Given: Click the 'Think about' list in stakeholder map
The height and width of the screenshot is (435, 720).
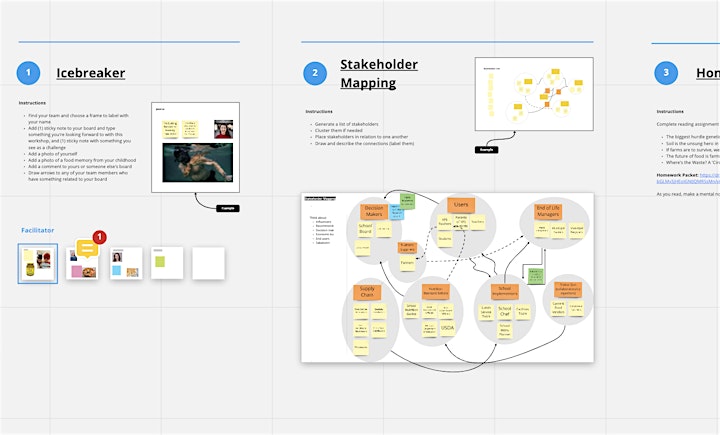Looking at the screenshot, I should pyautogui.click(x=321, y=230).
